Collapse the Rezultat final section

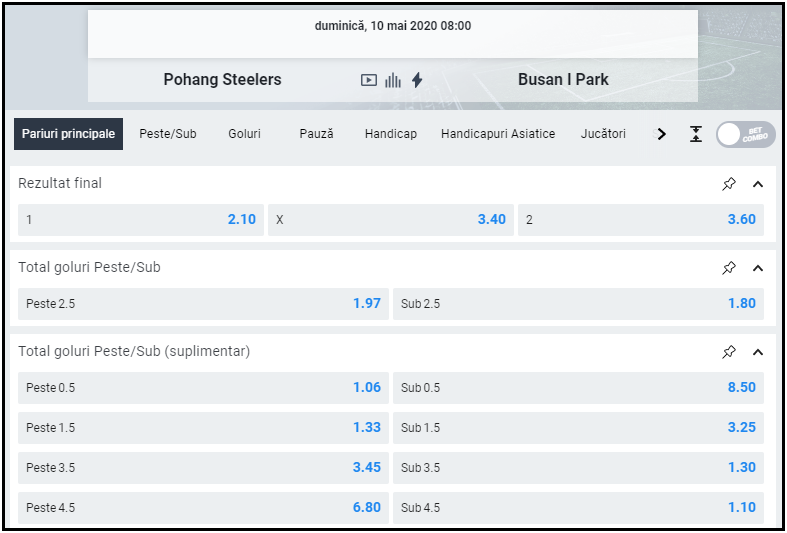[757, 184]
